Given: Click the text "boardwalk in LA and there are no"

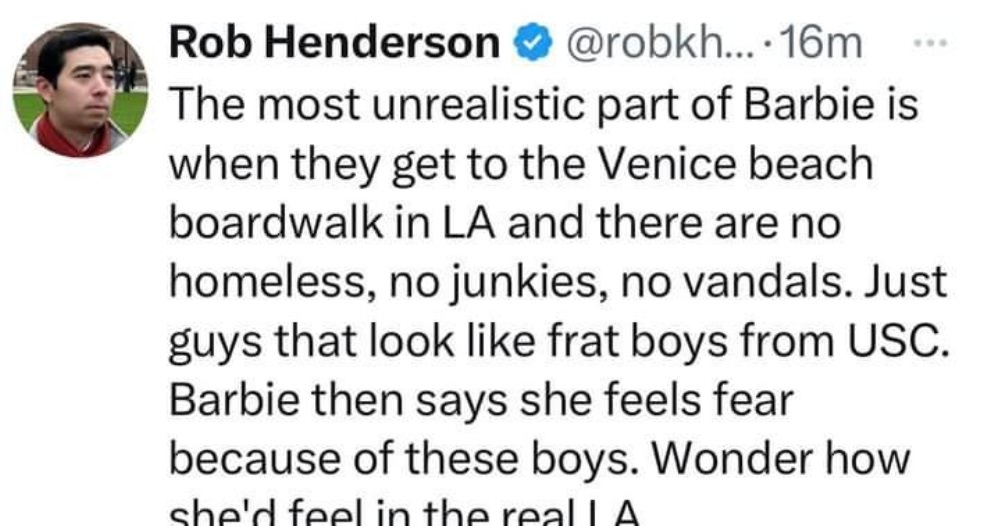Looking at the screenshot, I should pos(504,222).
